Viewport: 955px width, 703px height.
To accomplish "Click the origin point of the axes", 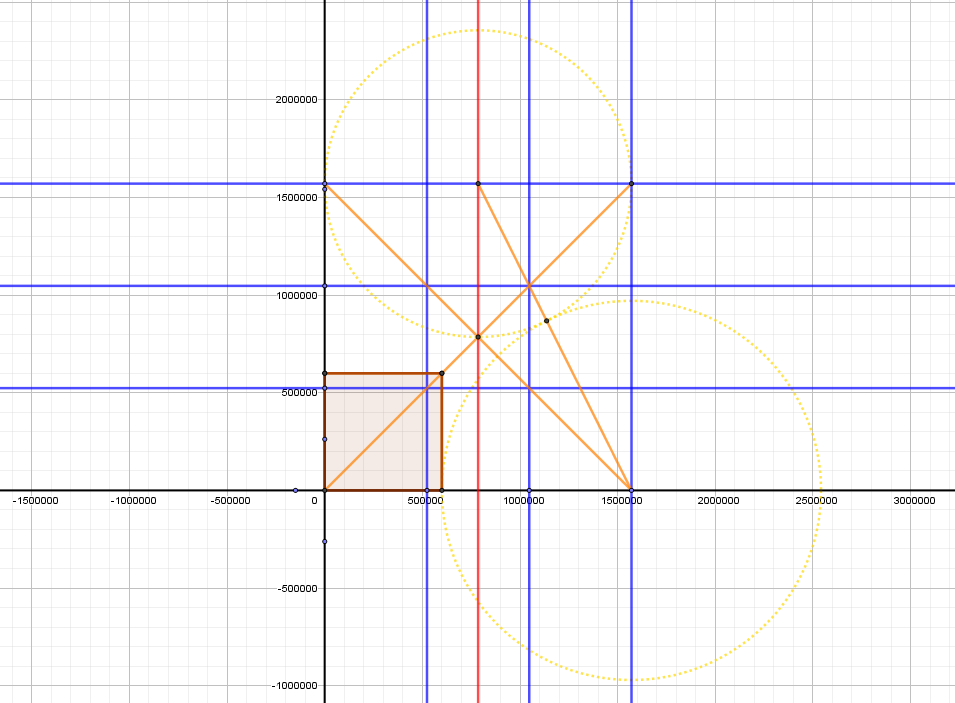I will [325, 490].
